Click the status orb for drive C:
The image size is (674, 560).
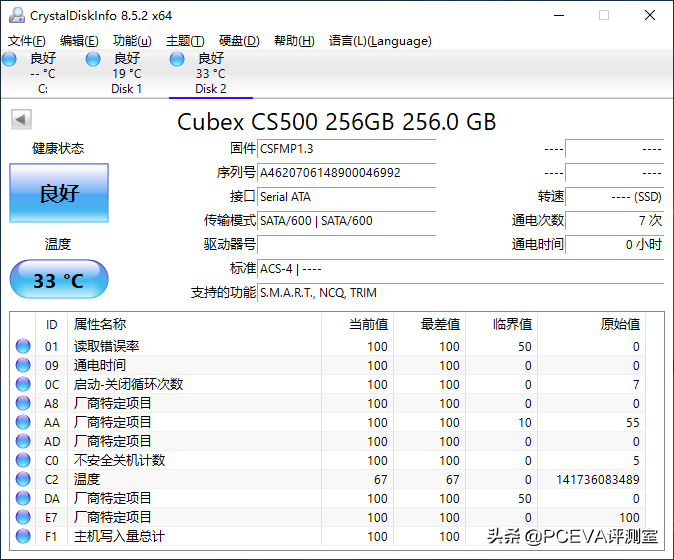[10, 59]
